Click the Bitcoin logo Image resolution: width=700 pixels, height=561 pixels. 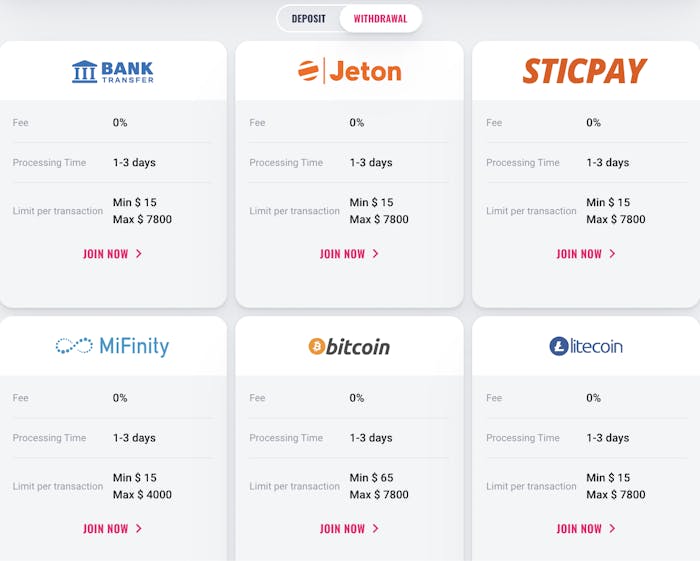pyautogui.click(x=349, y=346)
